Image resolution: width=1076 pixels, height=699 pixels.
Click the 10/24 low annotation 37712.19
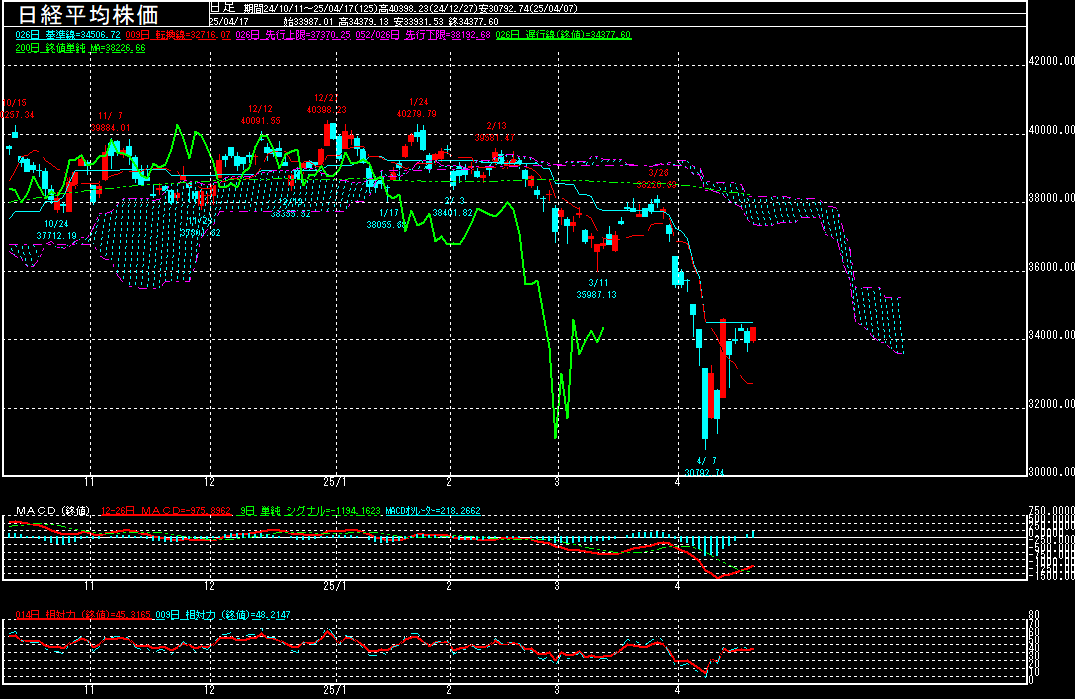(56, 230)
